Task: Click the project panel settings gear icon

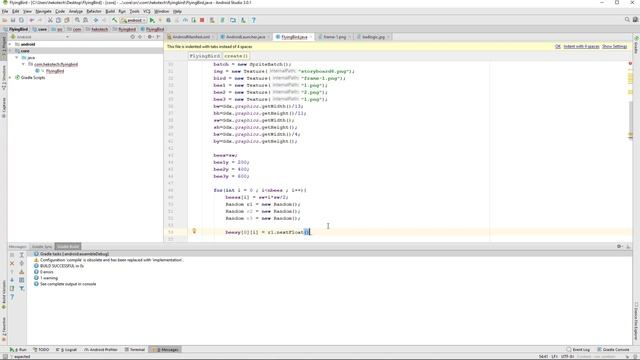Action: (x=150, y=37)
